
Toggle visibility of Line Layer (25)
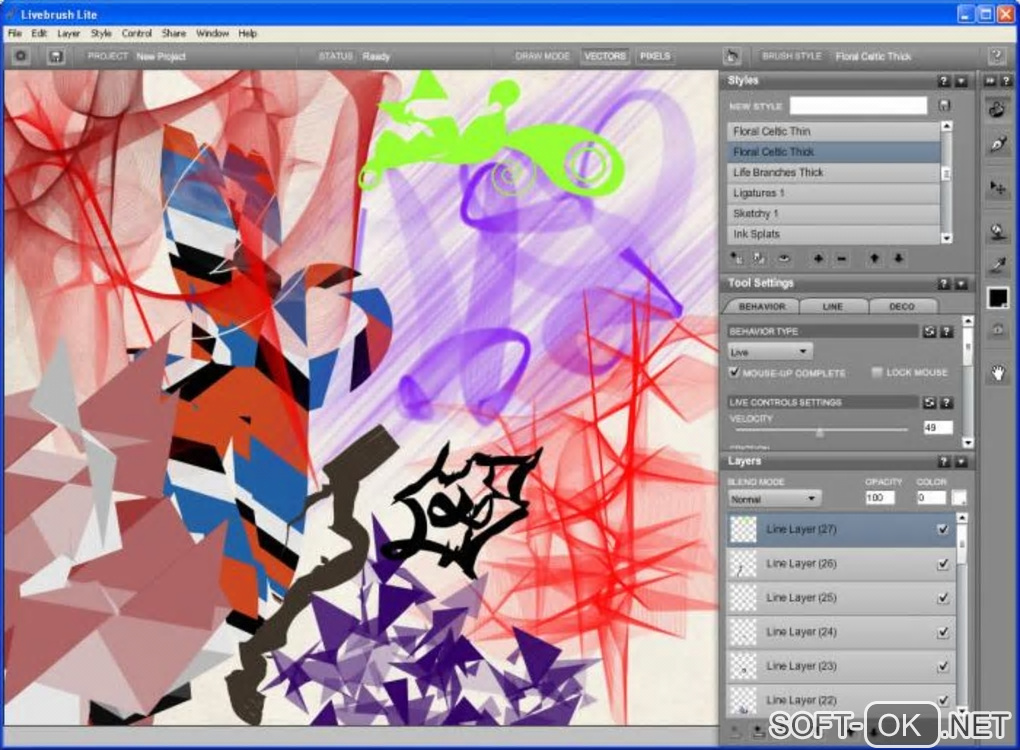[943, 598]
